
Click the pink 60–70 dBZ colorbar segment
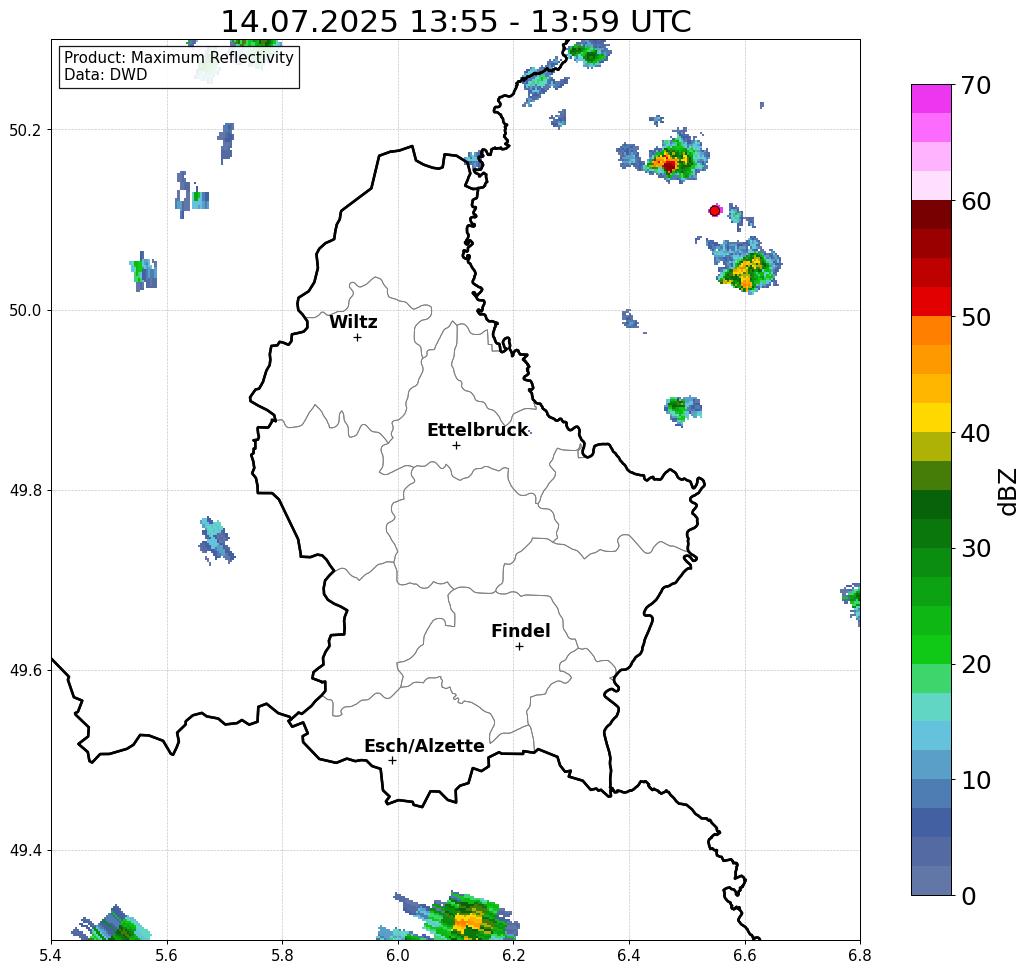click(931, 142)
